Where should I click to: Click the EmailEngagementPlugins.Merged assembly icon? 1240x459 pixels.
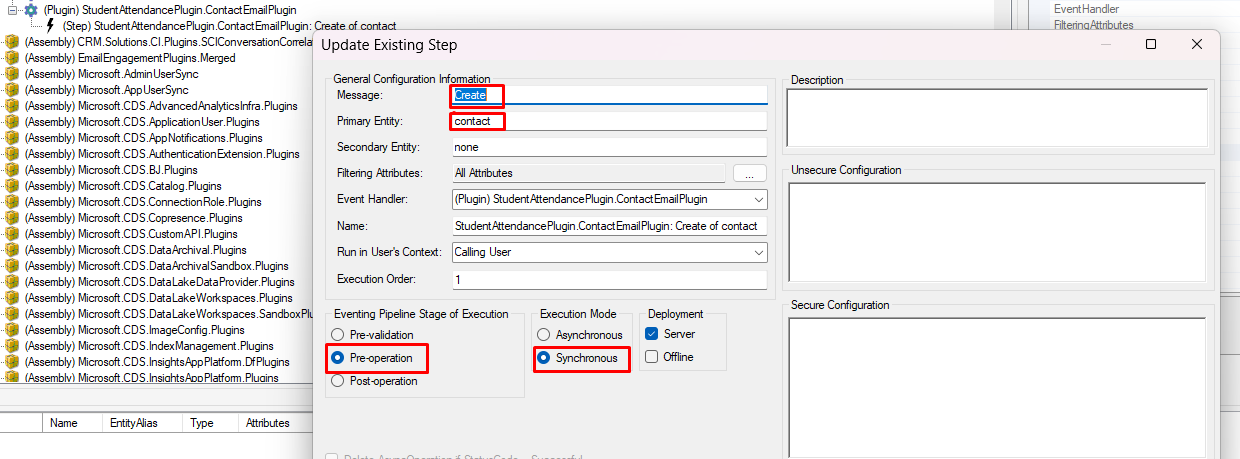tap(12, 58)
